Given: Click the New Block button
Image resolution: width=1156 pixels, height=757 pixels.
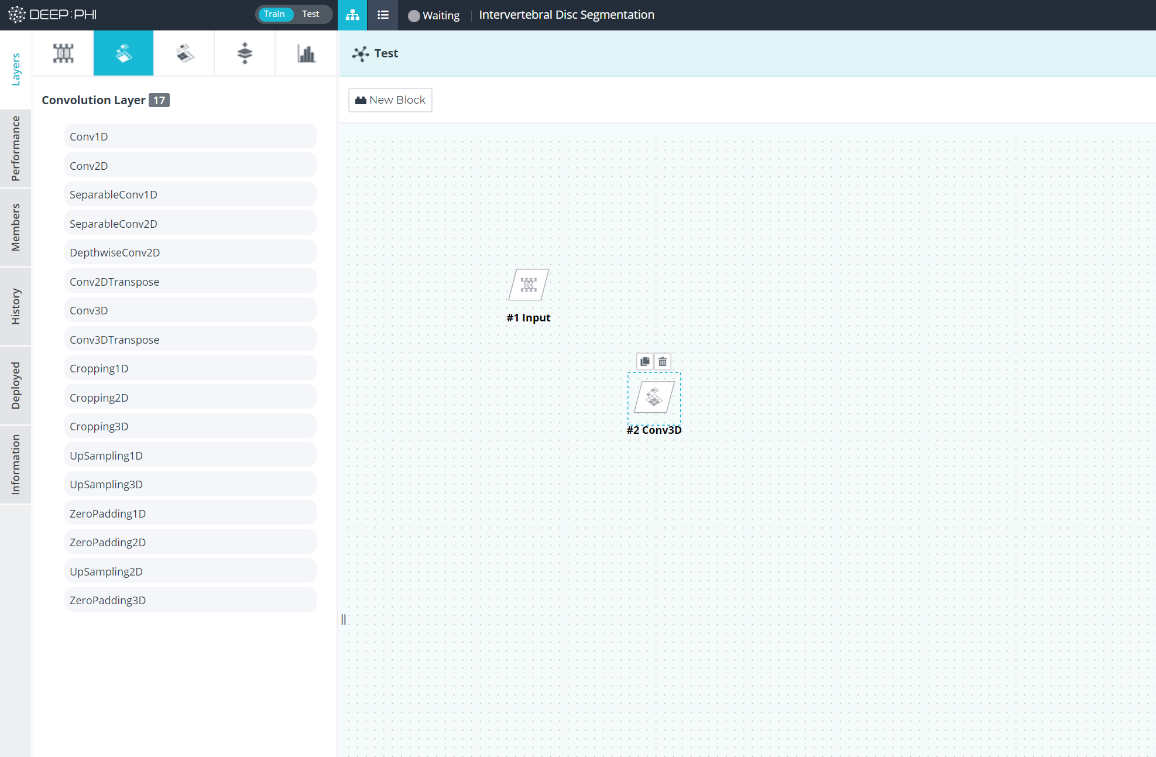Looking at the screenshot, I should click(x=390, y=100).
